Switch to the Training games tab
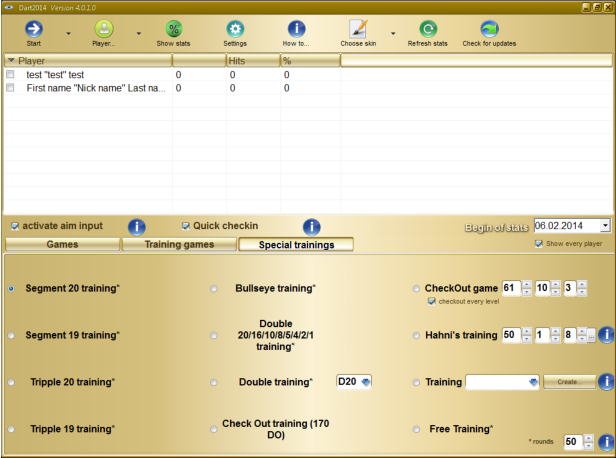The height and width of the screenshot is (458, 616). click(179, 244)
